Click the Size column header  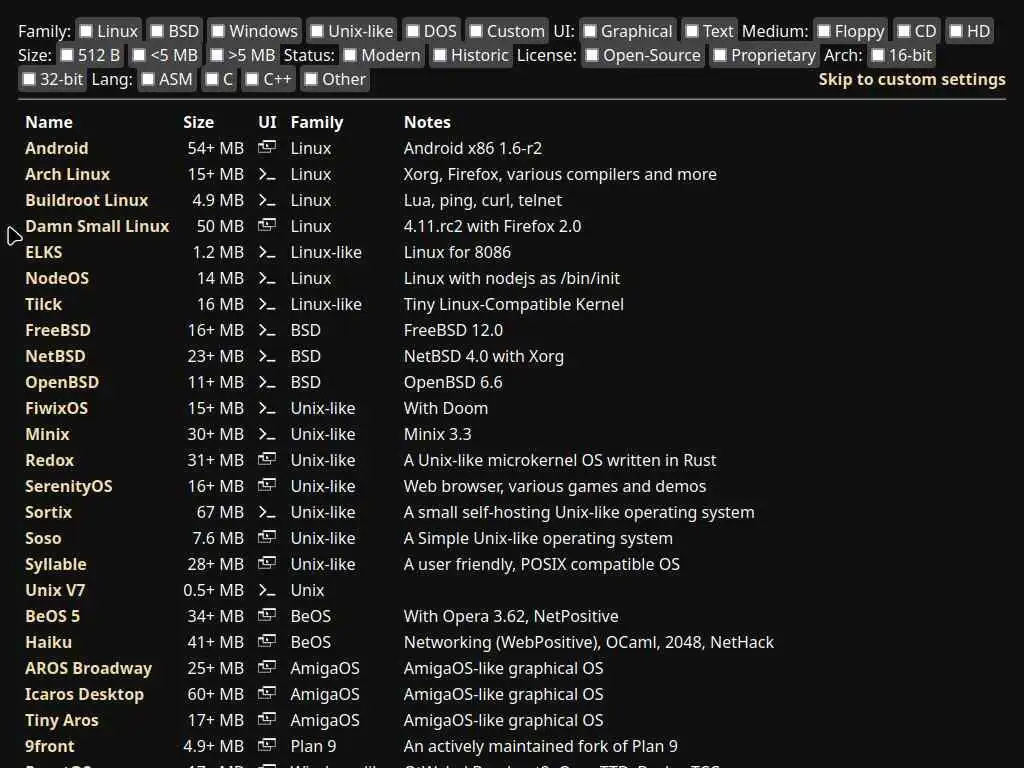coord(199,122)
